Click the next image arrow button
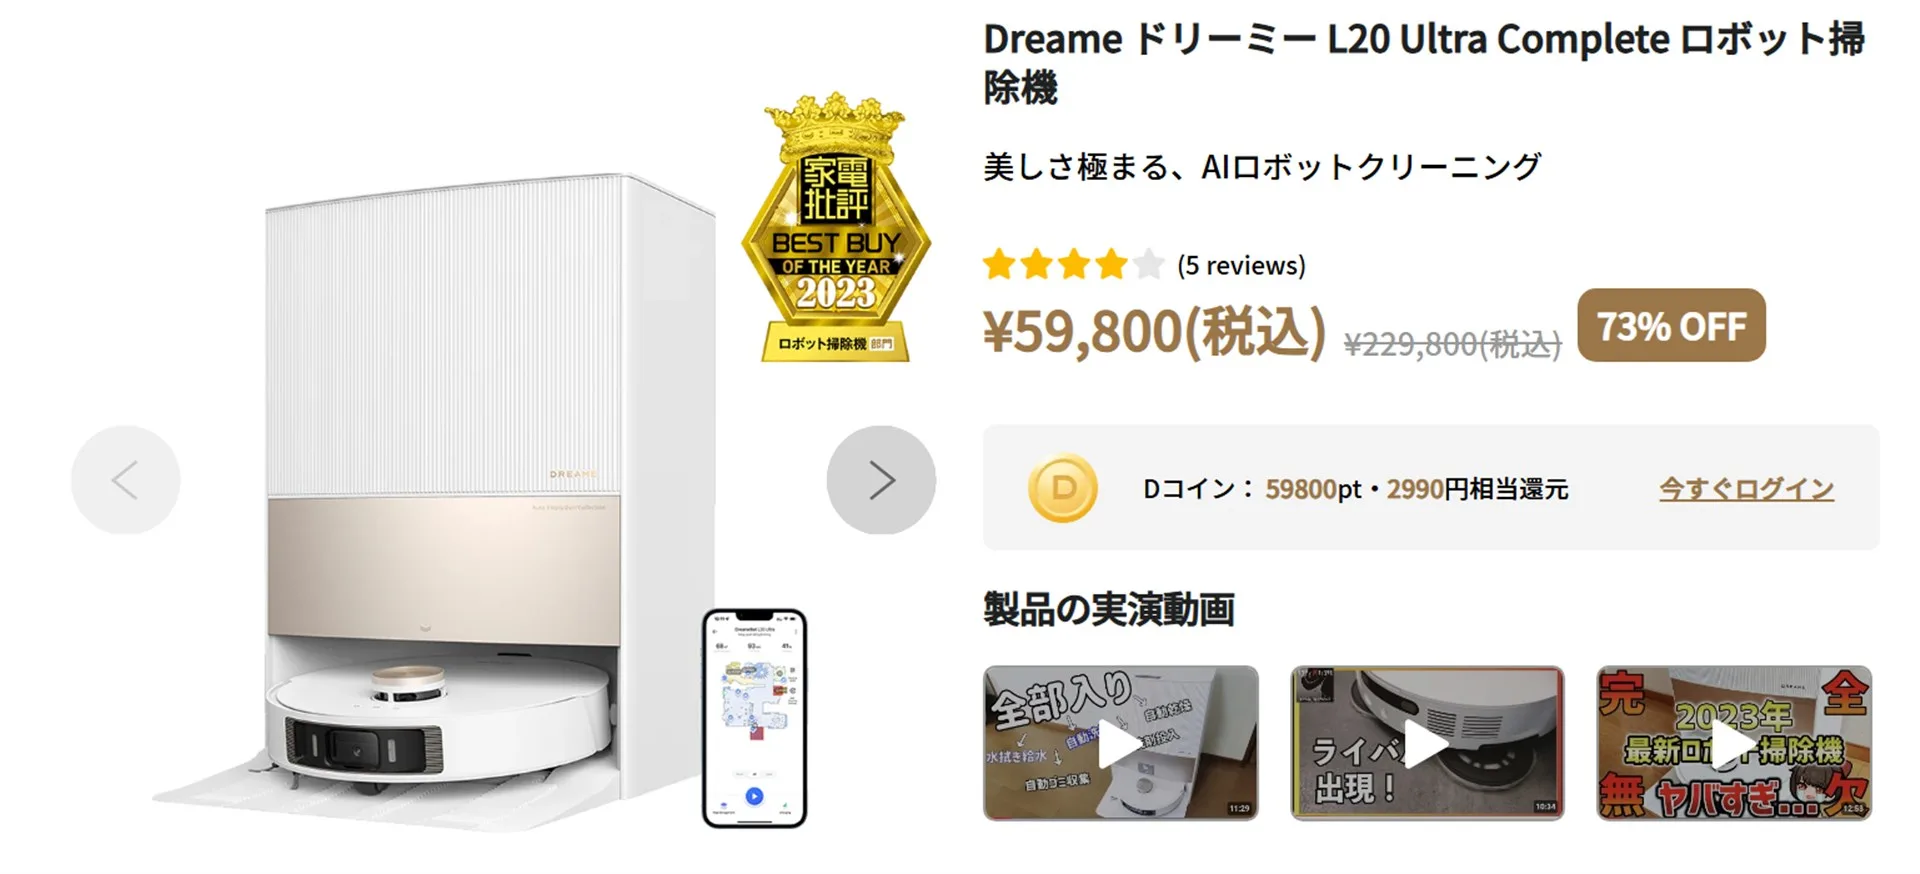The image size is (1920, 874). [x=881, y=480]
